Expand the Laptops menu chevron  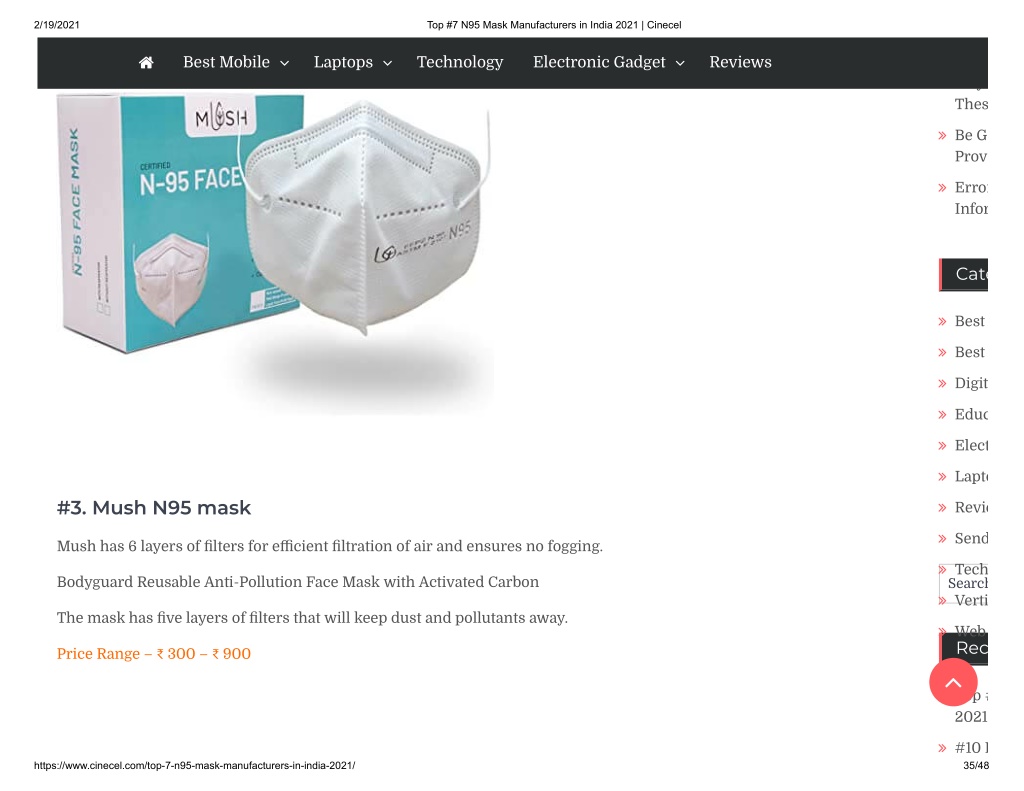click(387, 63)
